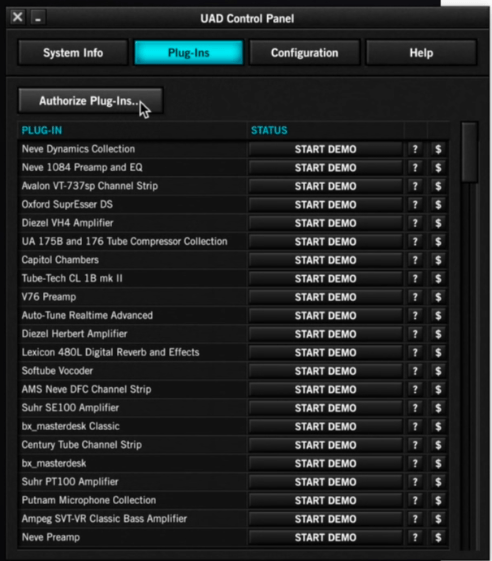
Task: Click the buy icon for Ampeg SVT-VR Bass Amplifier
Action: coord(438,519)
